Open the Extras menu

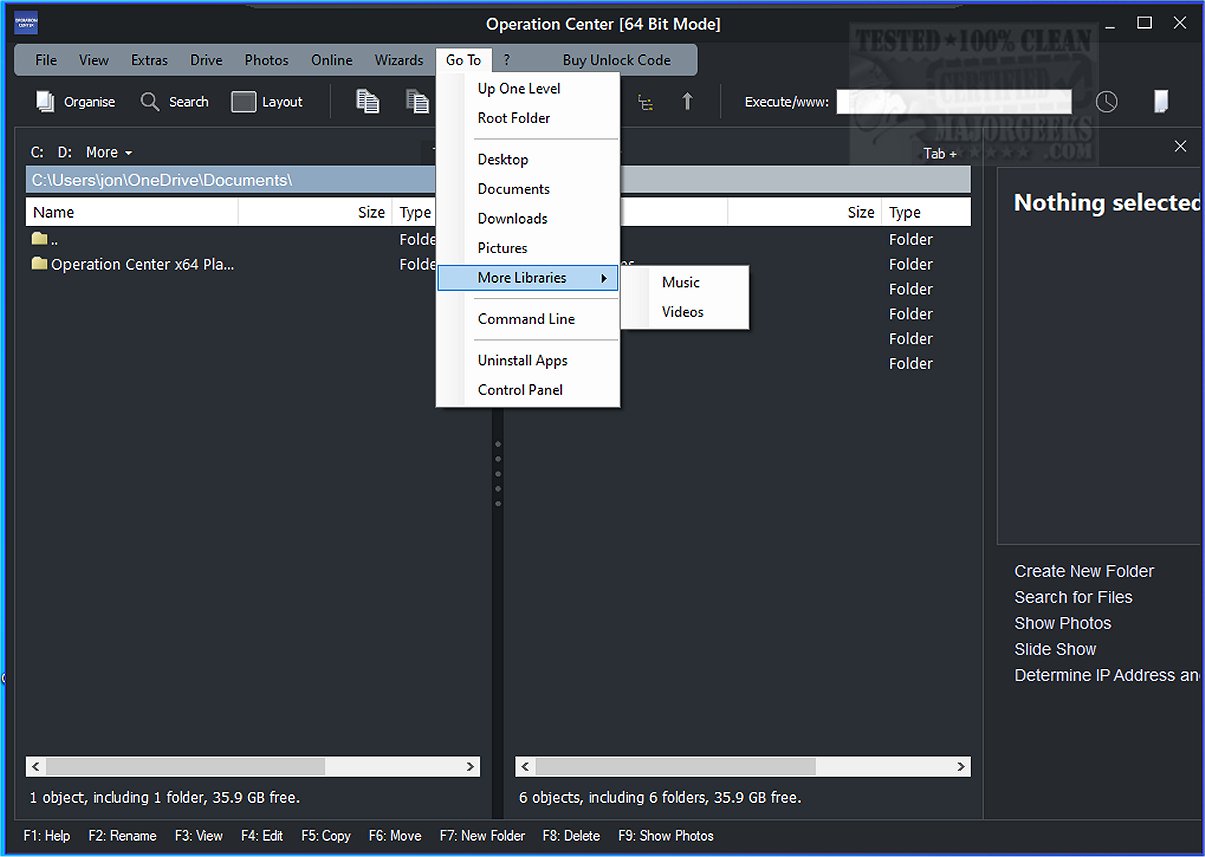[x=149, y=60]
